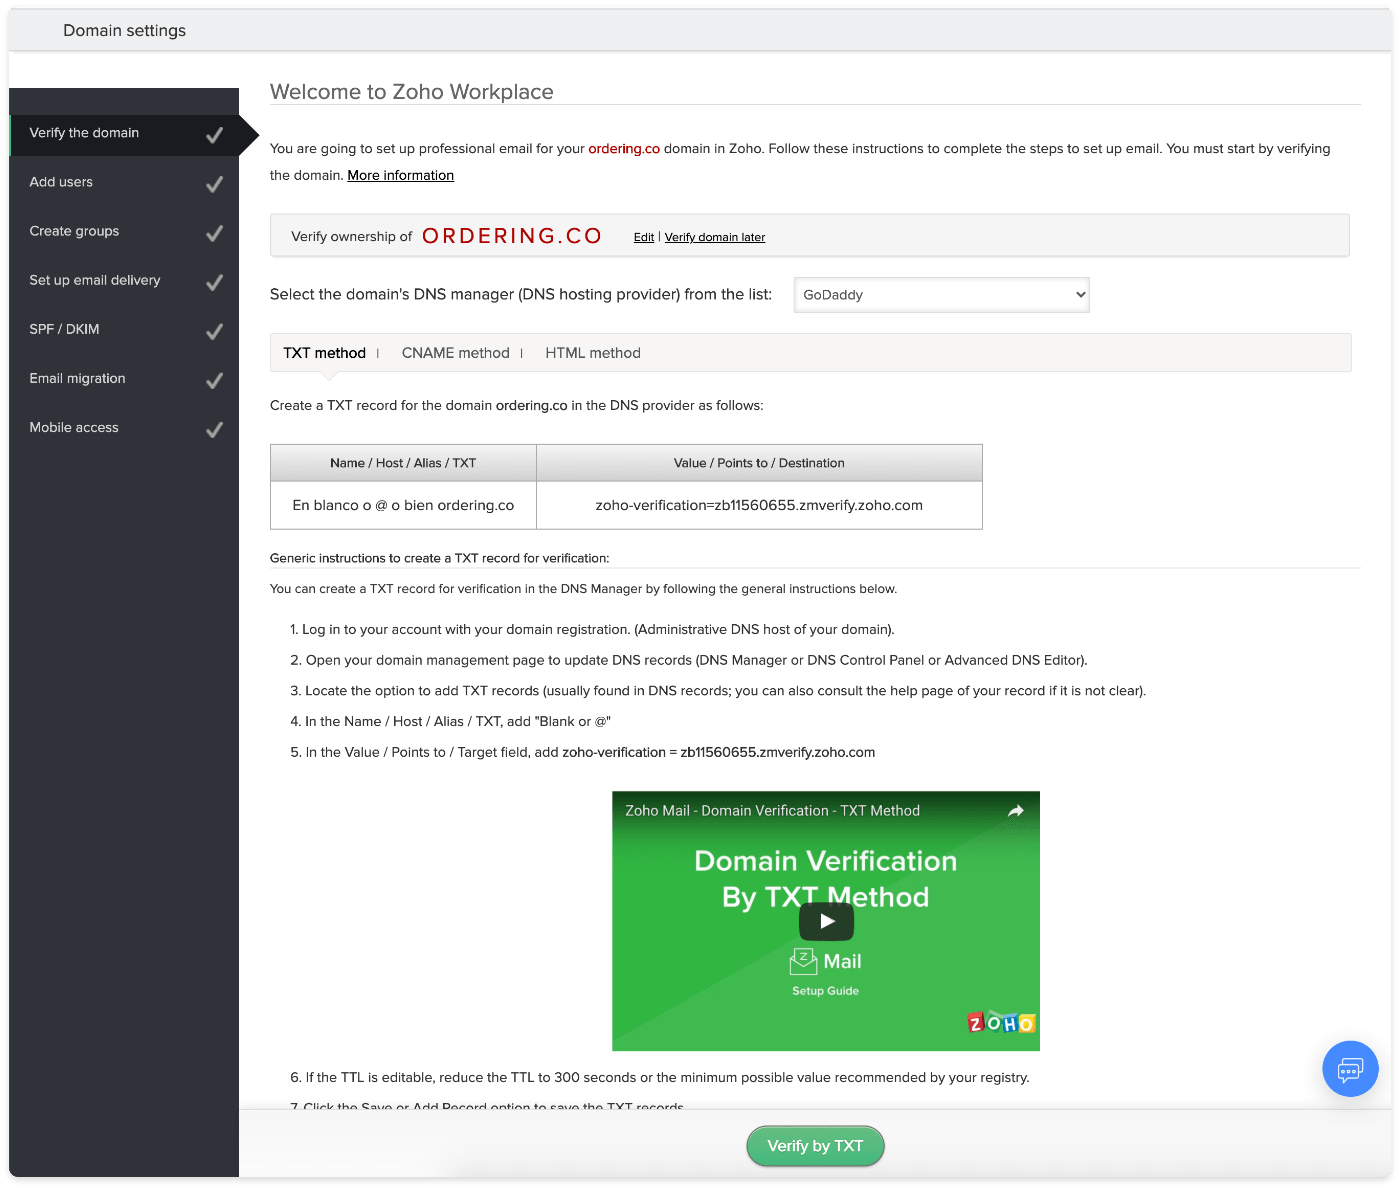The height and width of the screenshot is (1189, 1400).
Task: Click the Verify by TXT button
Action: pyautogui.click(x=815, y=1146)
